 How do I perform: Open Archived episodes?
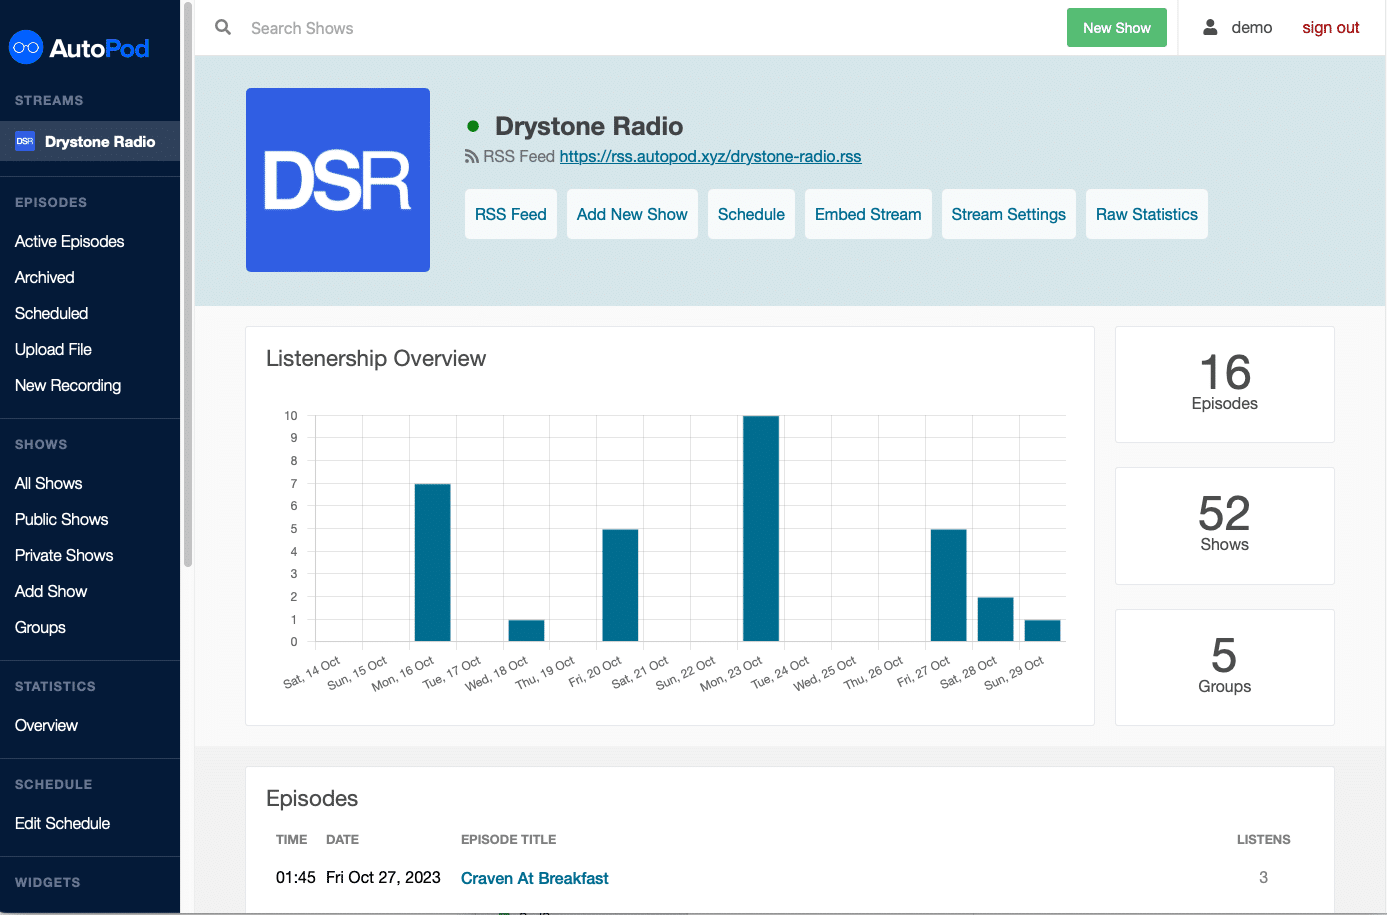(x=45, y=278)
